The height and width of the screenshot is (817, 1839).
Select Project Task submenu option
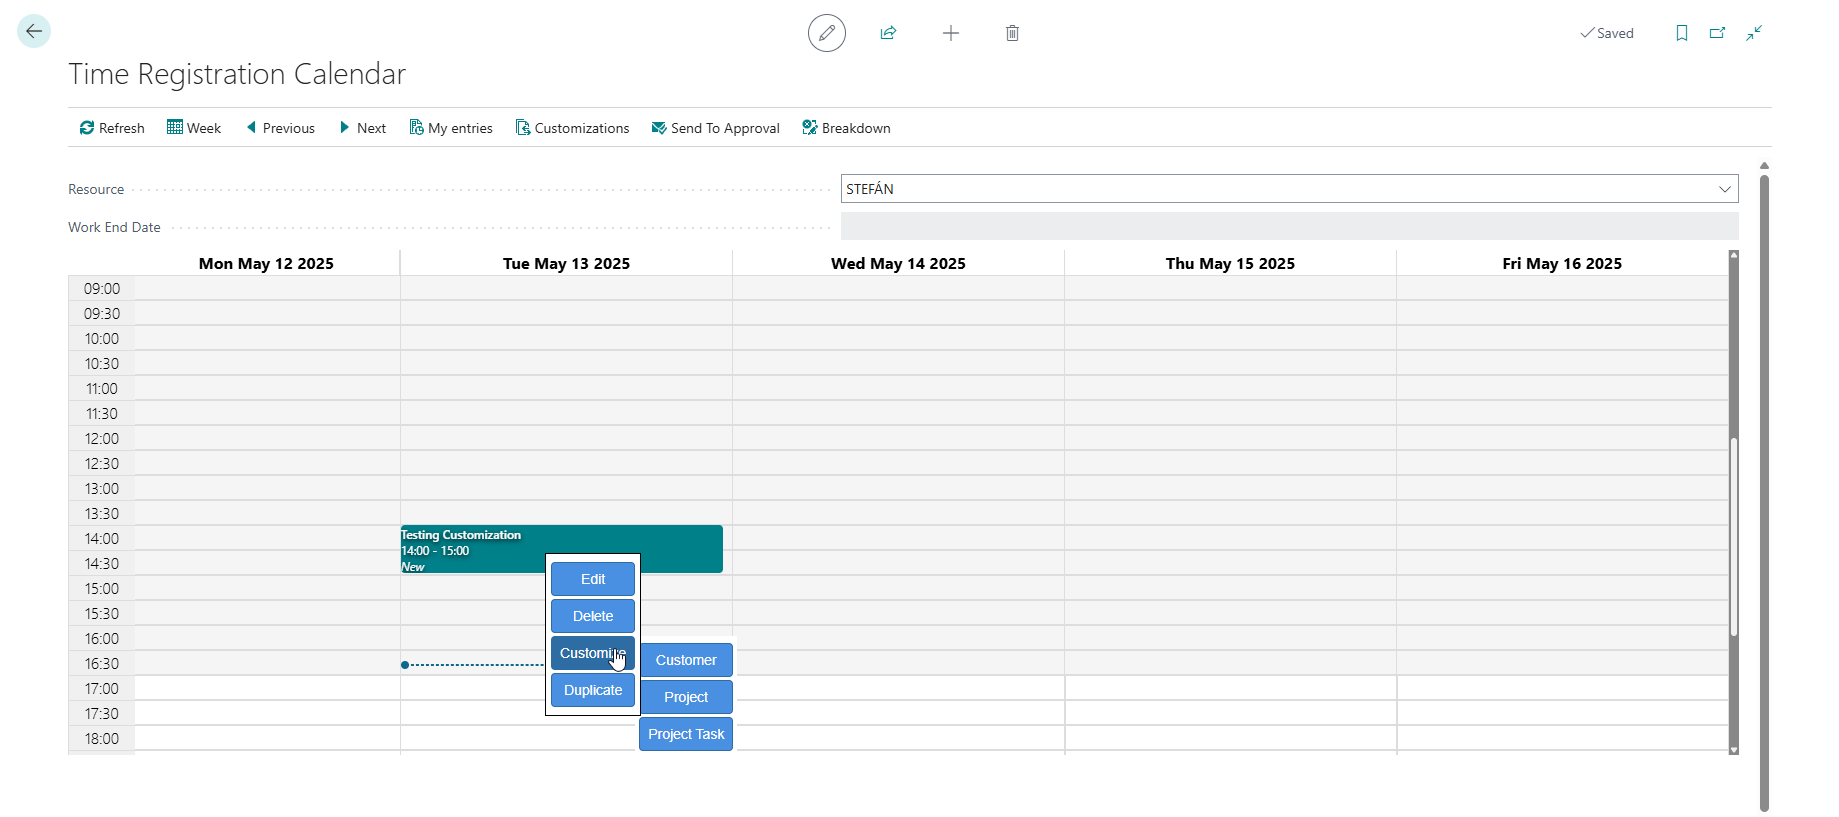[686, 734]
